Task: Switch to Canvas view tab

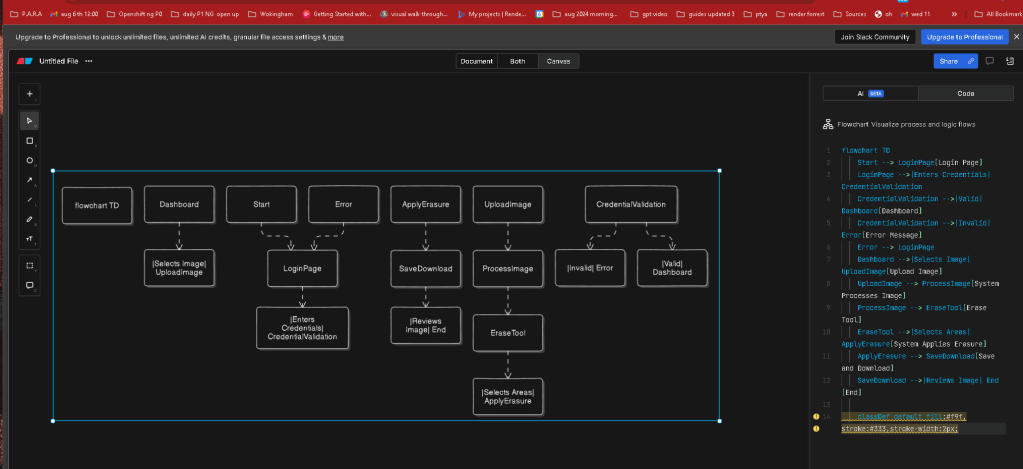Action: (x=558, y=61)
